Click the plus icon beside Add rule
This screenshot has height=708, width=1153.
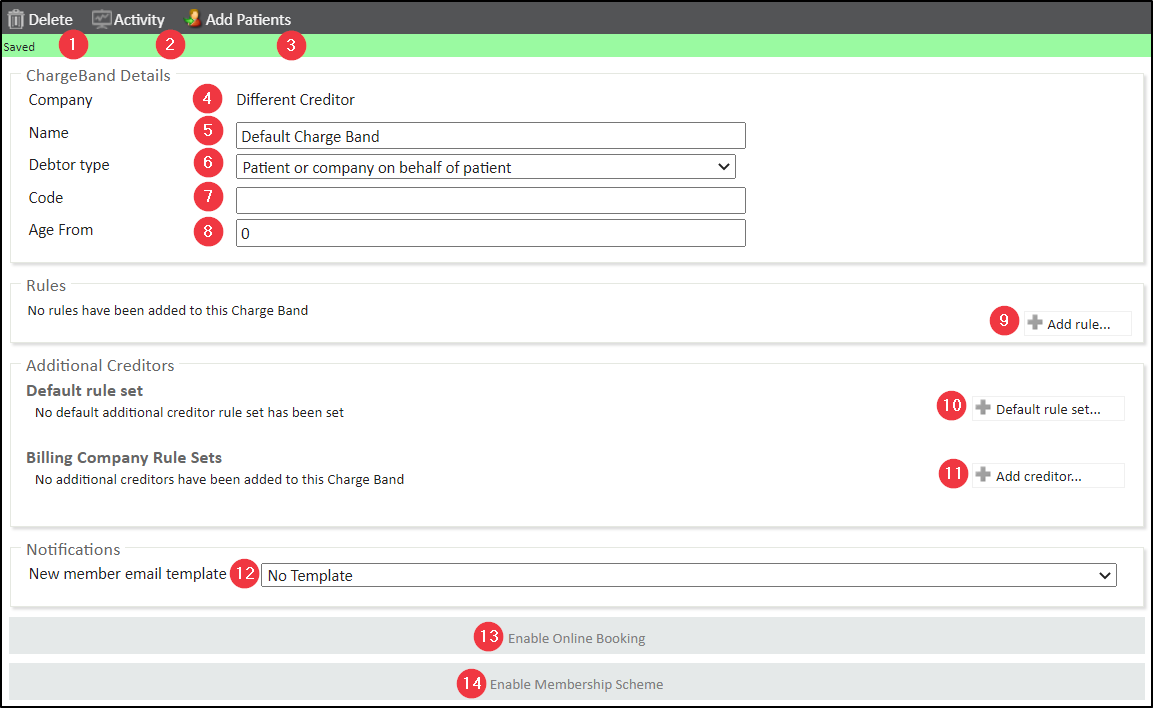1035,323
